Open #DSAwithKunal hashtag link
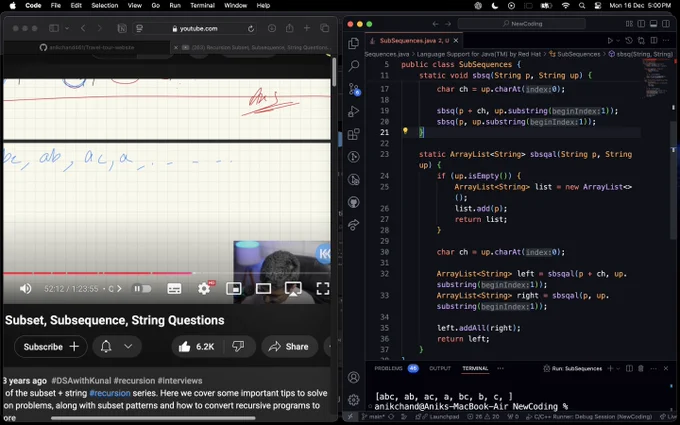 (81, 380)
